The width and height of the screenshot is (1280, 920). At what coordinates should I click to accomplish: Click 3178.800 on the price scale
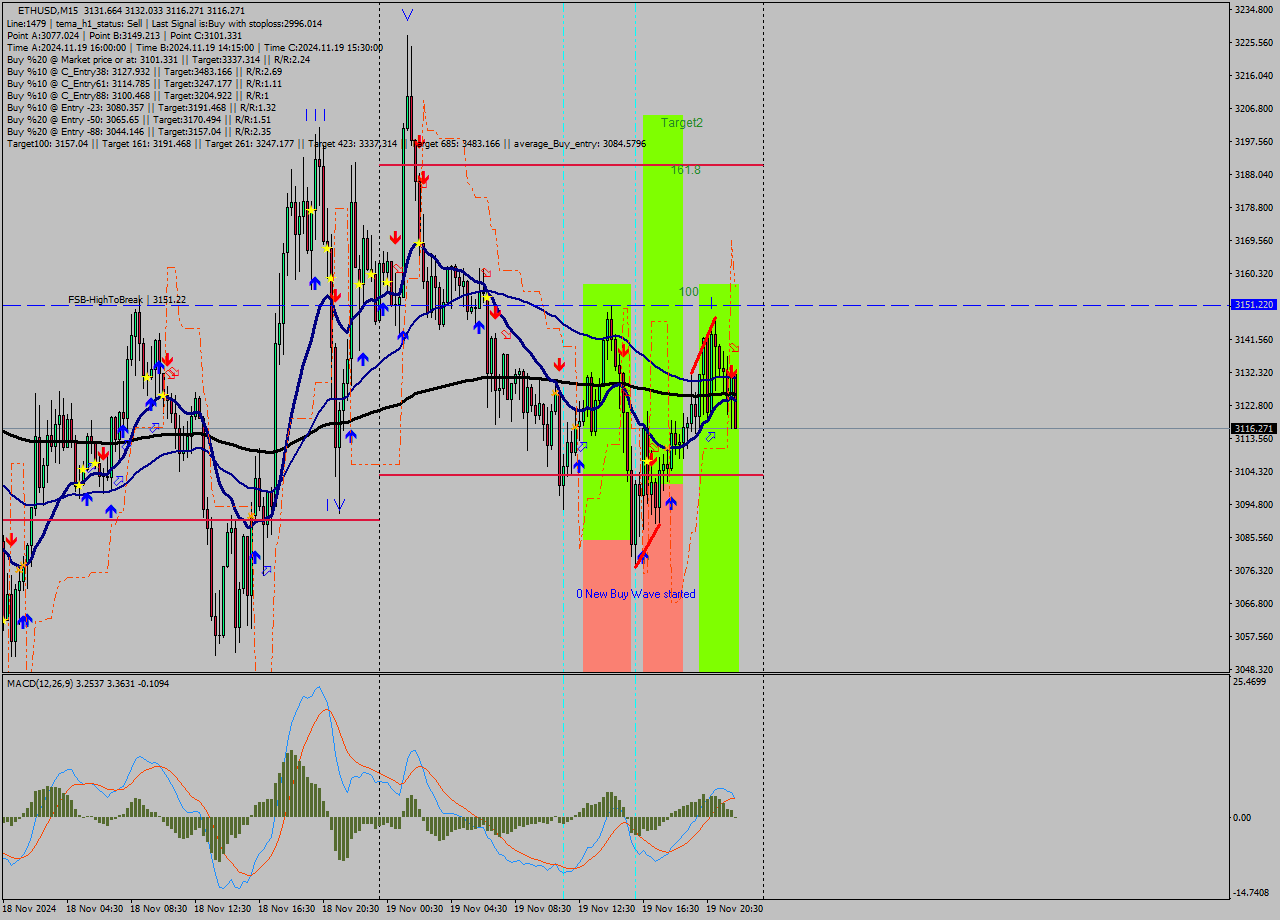pos(1254,207)
